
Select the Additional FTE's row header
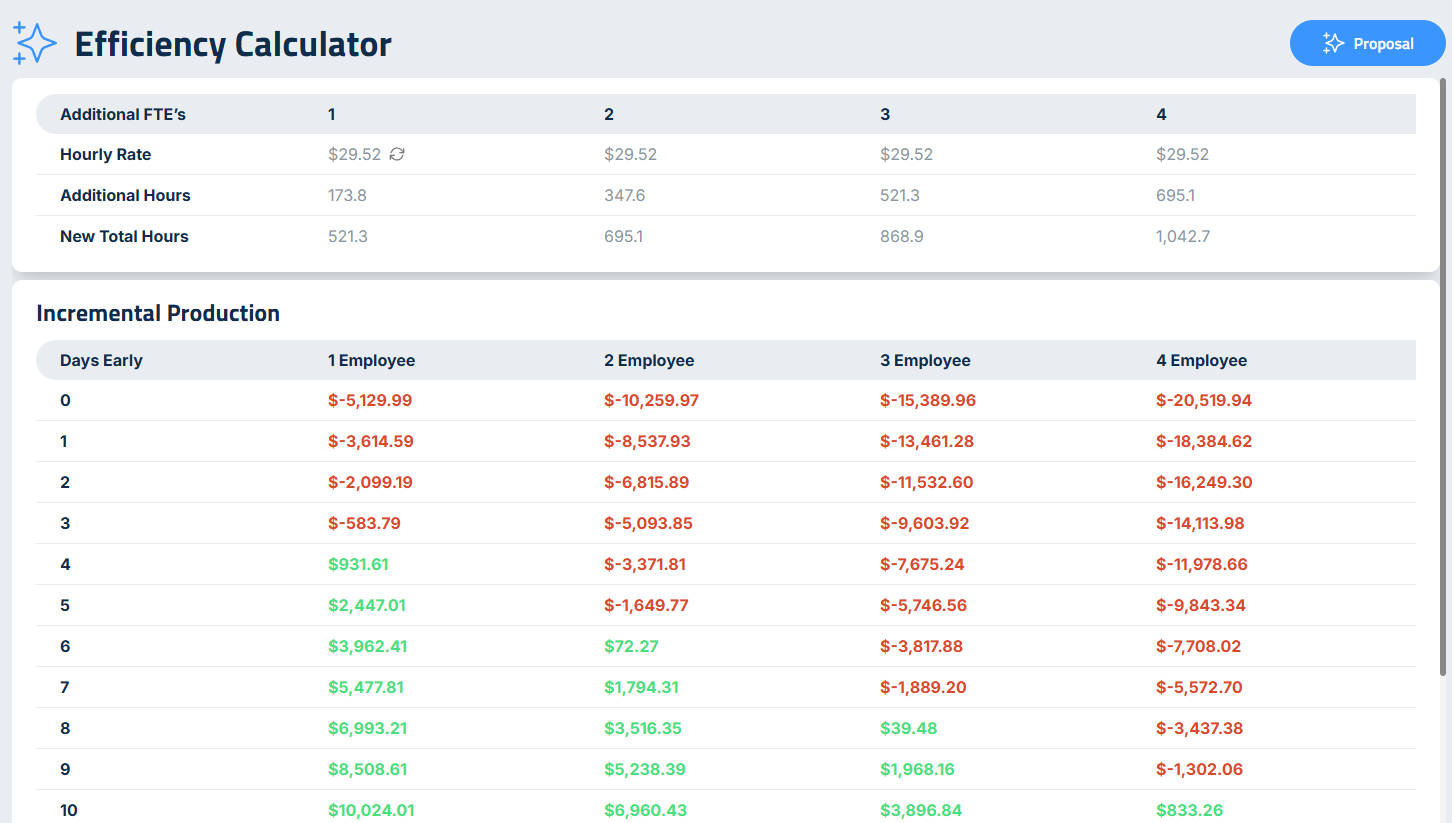click(x=123, y=114)
